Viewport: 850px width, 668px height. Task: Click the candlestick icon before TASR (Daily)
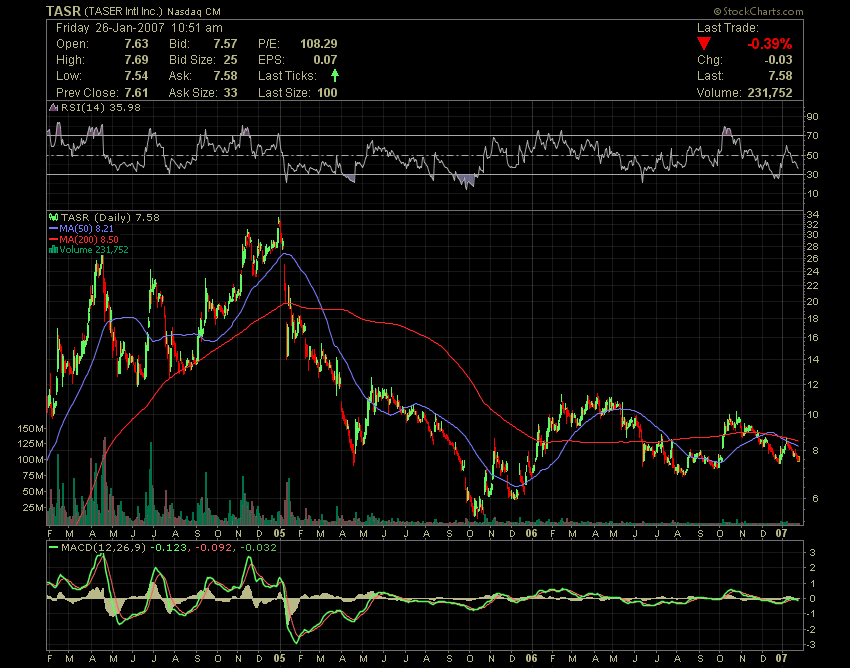point(54,217)
